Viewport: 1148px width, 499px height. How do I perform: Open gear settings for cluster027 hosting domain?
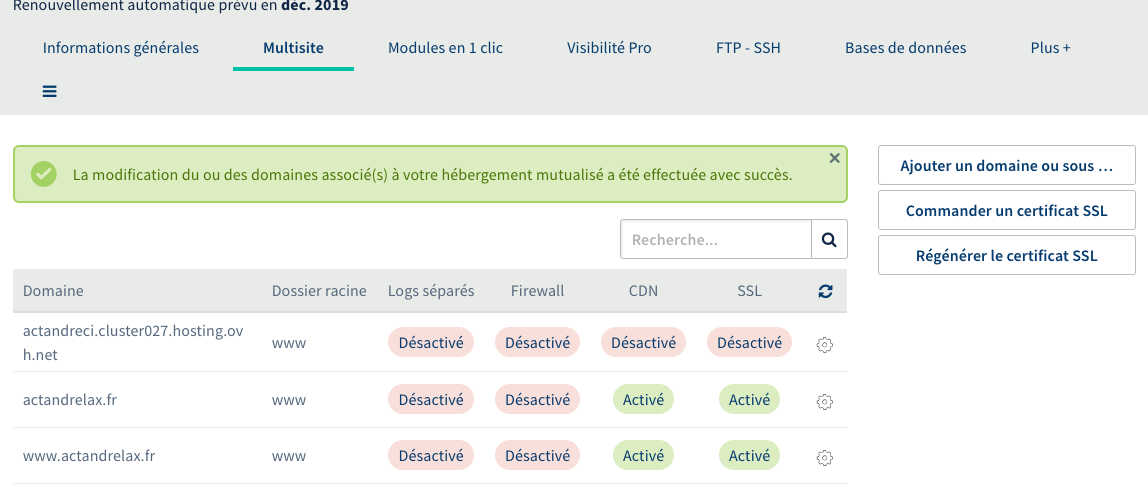click(x=825, y=344)
